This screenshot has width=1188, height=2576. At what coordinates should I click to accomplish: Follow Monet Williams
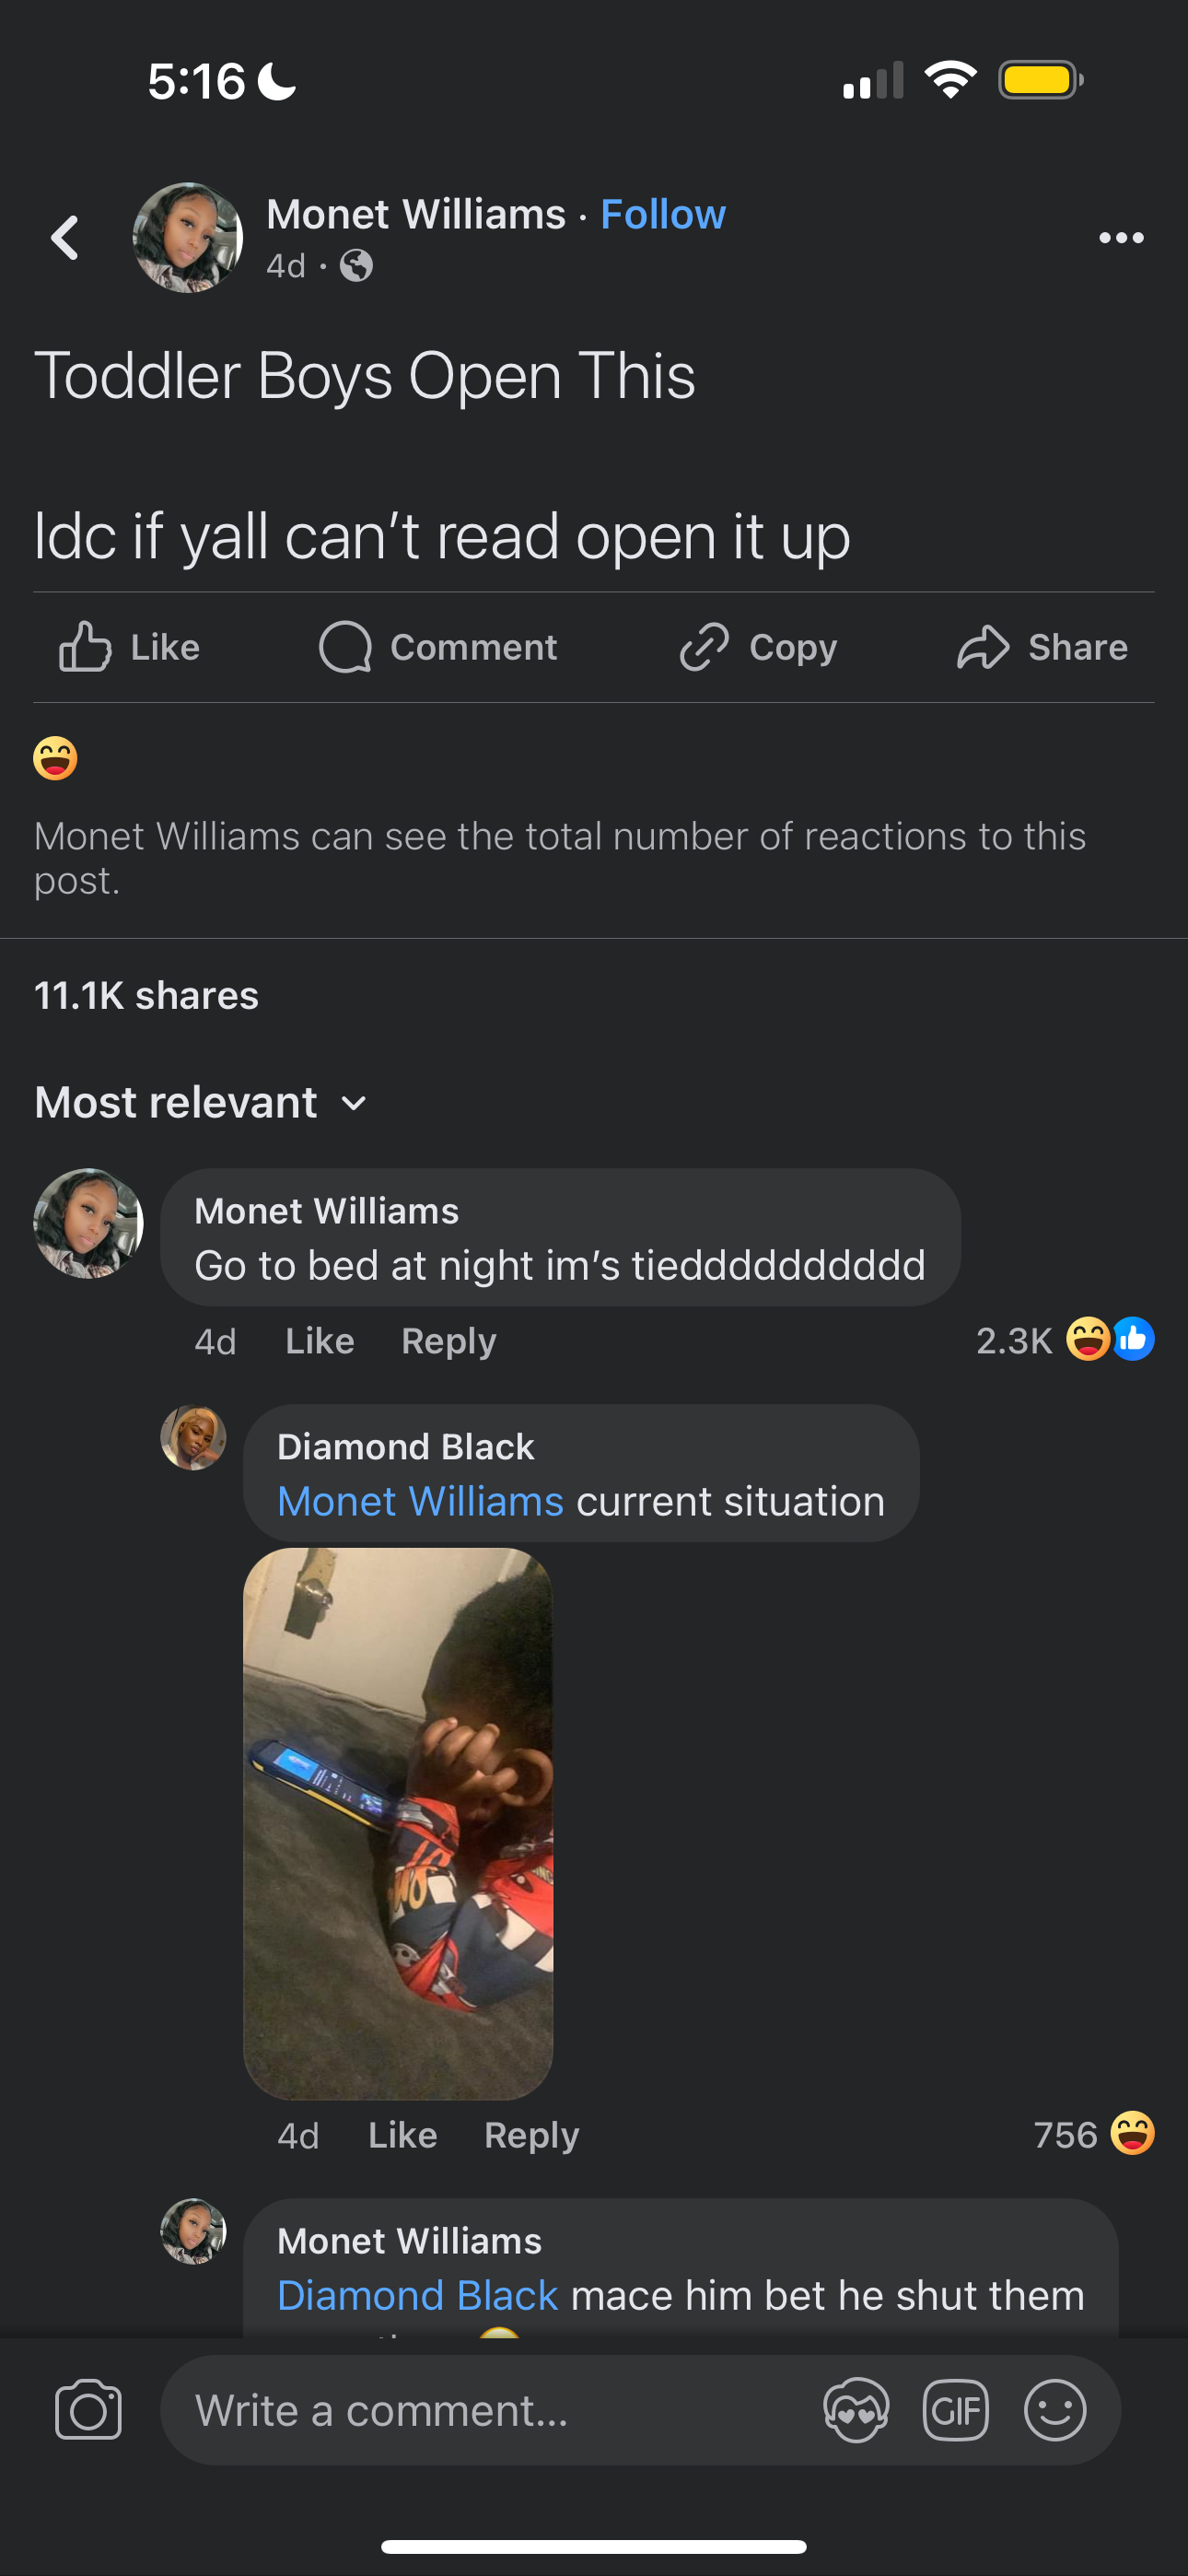pyautogui.click(x=663, y=214)
